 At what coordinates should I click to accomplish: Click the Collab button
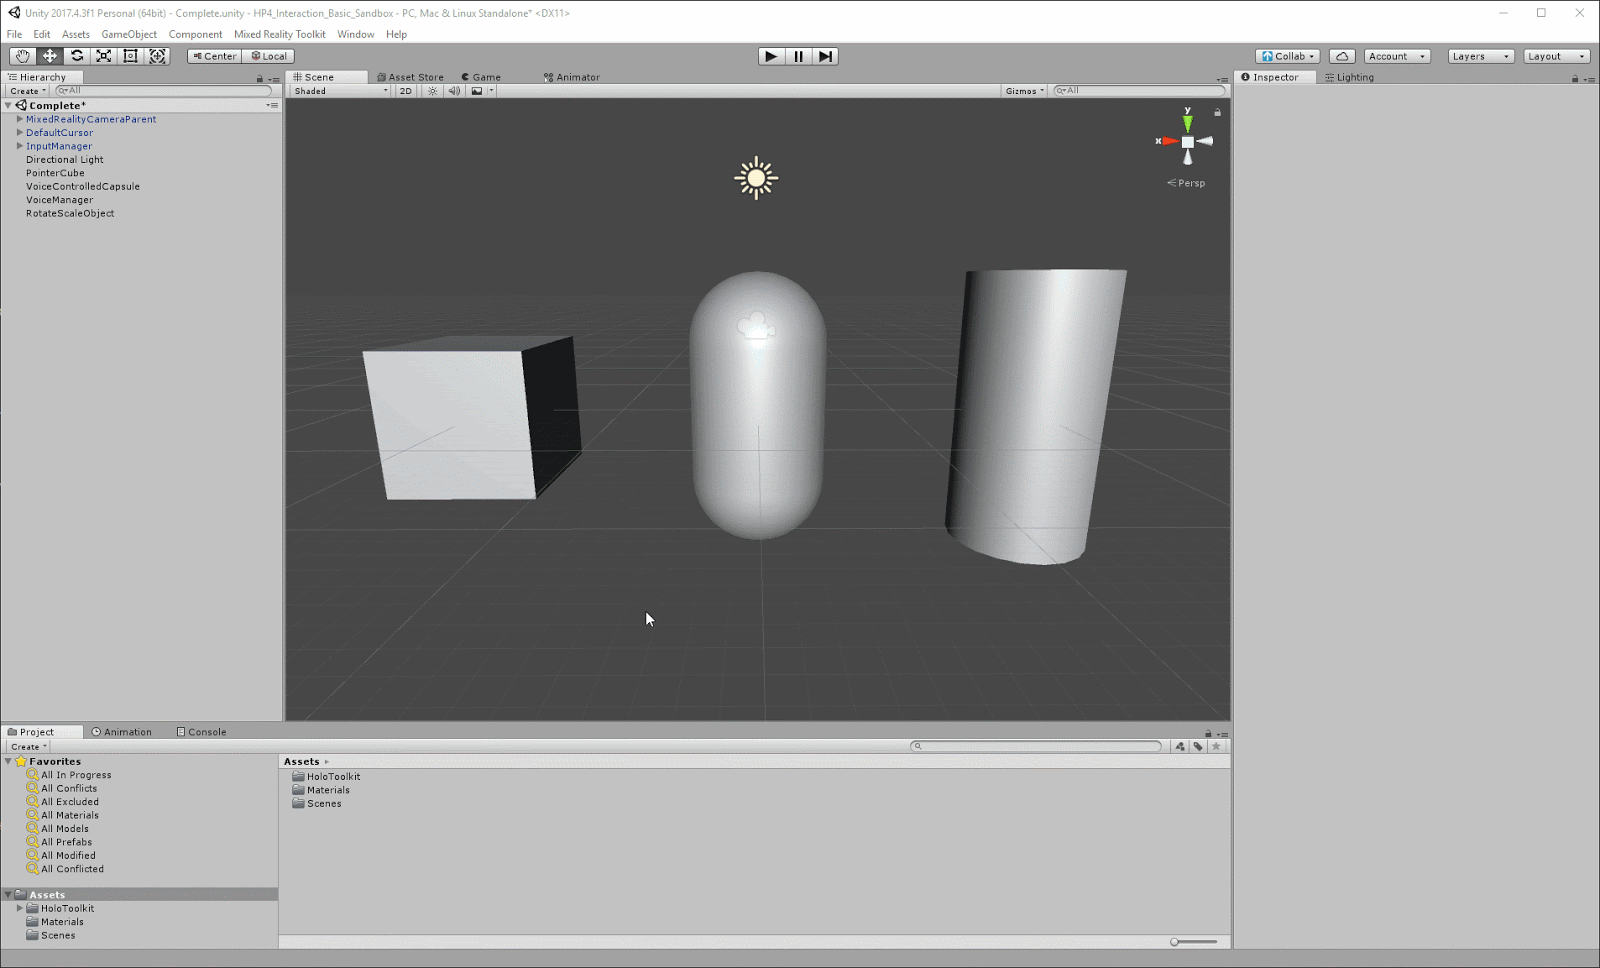[x=1287, y=56]
